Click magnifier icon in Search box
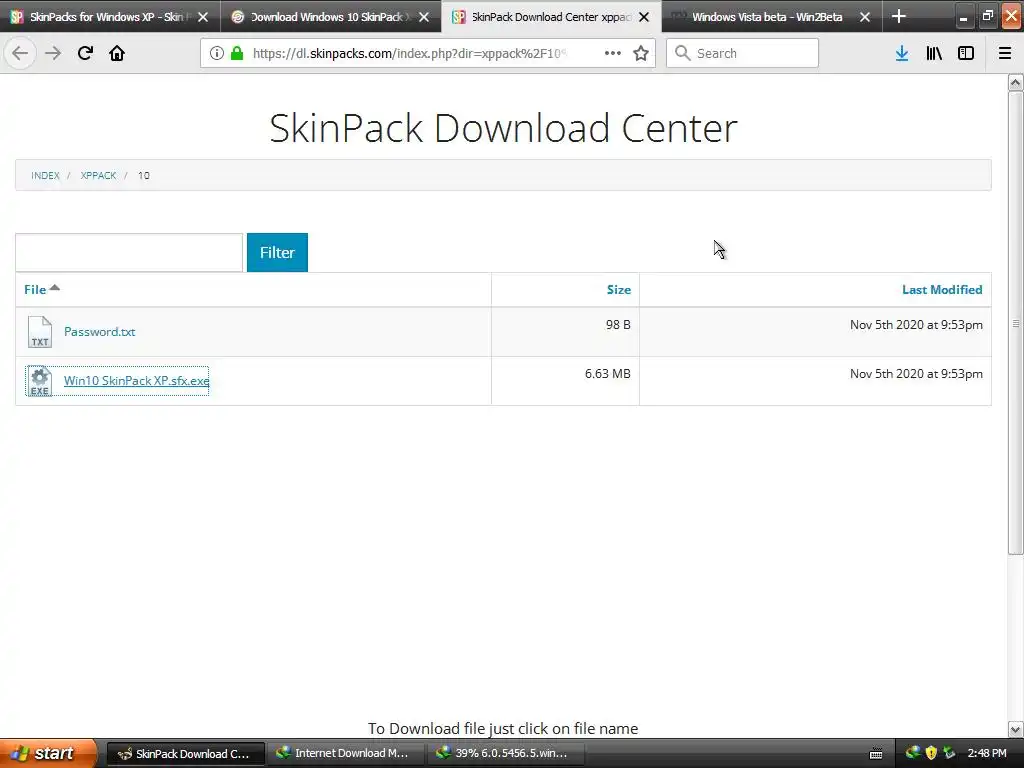This screenshot has height=768, width=1024. point(682,53)
